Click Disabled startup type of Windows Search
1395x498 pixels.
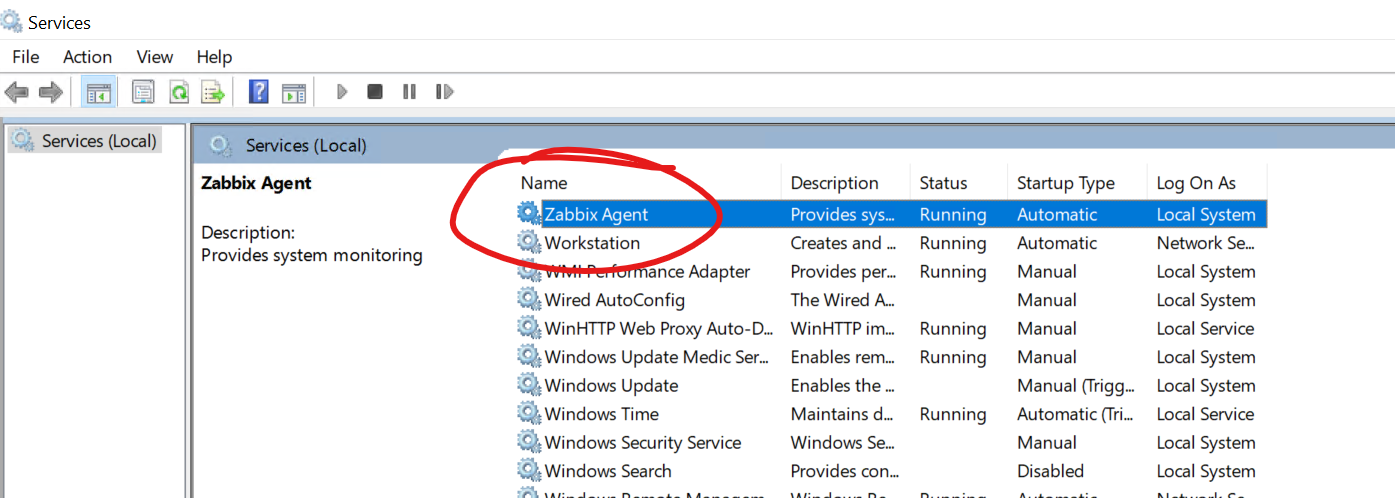click(x=1050, y=471)
